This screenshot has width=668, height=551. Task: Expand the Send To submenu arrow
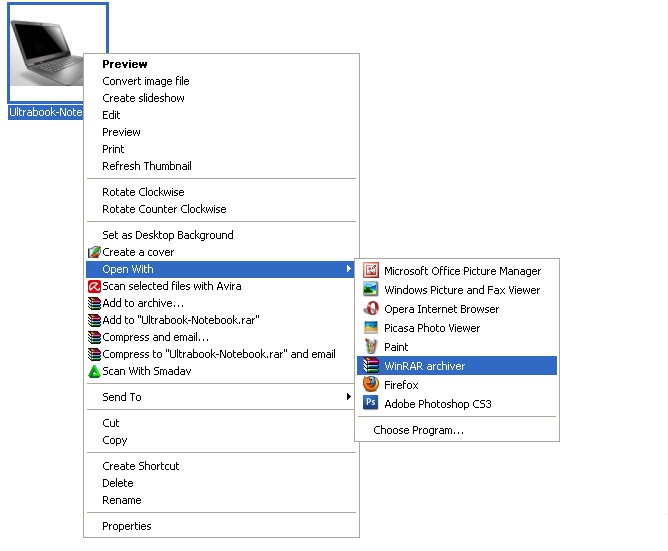349,396
